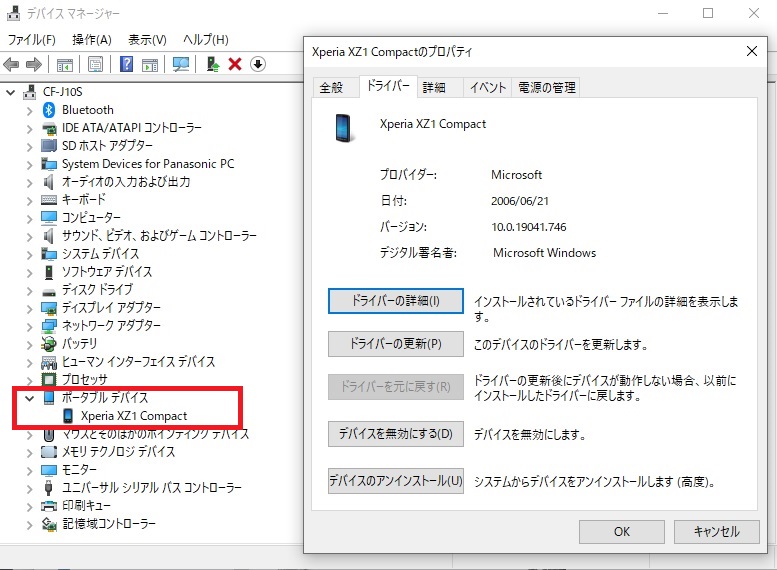
Task: Click the Forward arrow toolbar icon
Action: coord(34,64)
